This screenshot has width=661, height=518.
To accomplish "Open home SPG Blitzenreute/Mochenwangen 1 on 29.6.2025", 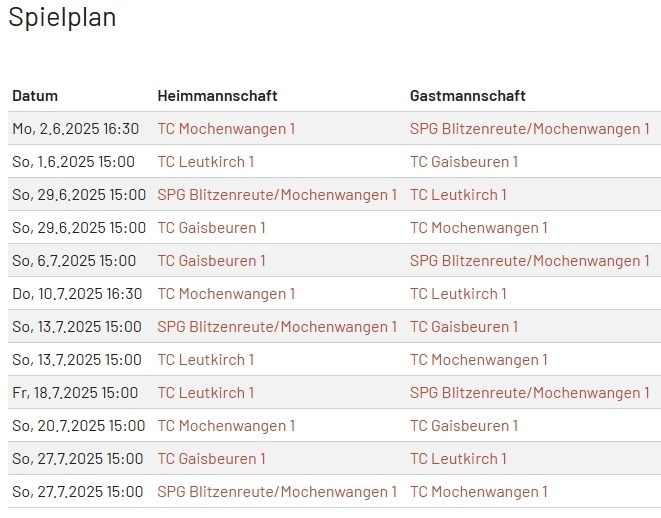I will pyautogui.click(x=277, y=194).
